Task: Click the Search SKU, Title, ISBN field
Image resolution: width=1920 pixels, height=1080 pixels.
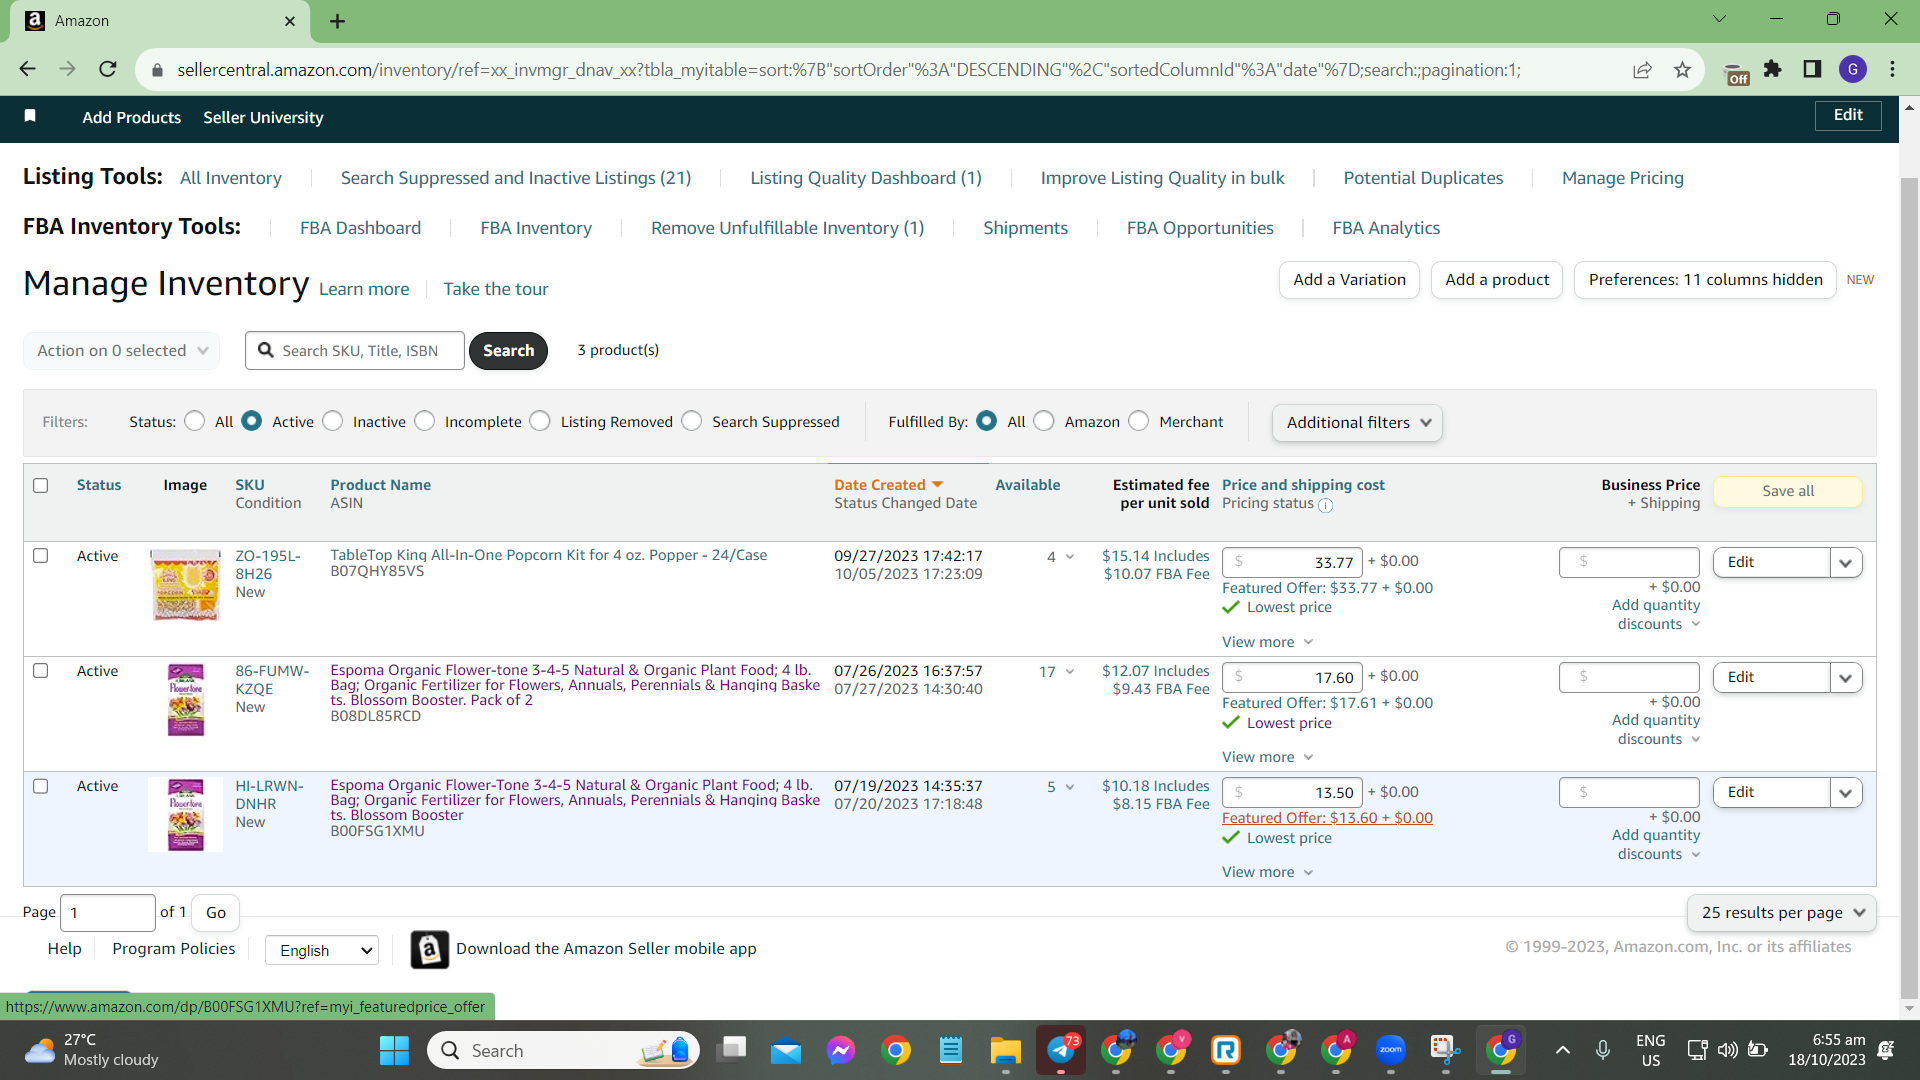Action: [x=355, y=351]
